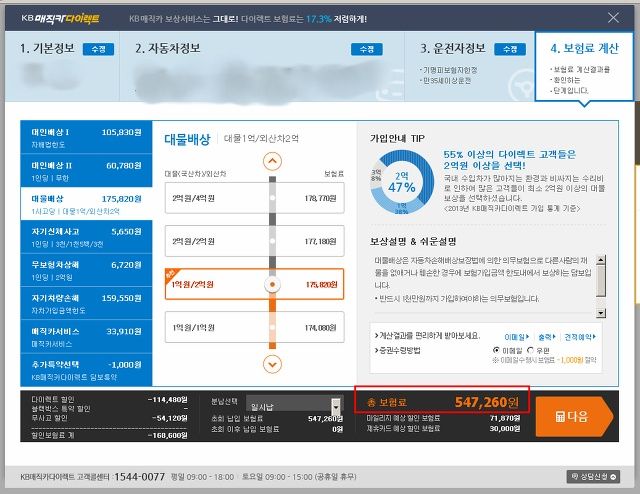
Task: Edit 기본정보 with its 수정 button
Action: coord(98,49)
